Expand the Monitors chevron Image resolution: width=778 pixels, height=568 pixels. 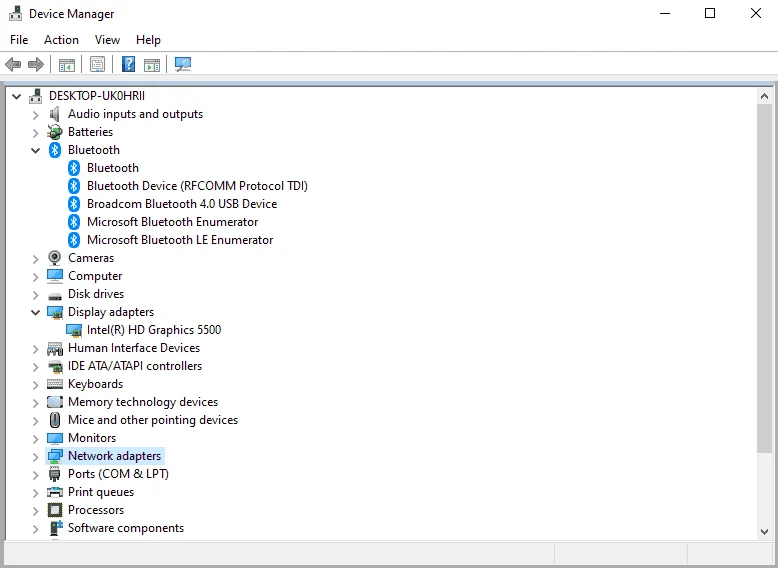[35, 439]
